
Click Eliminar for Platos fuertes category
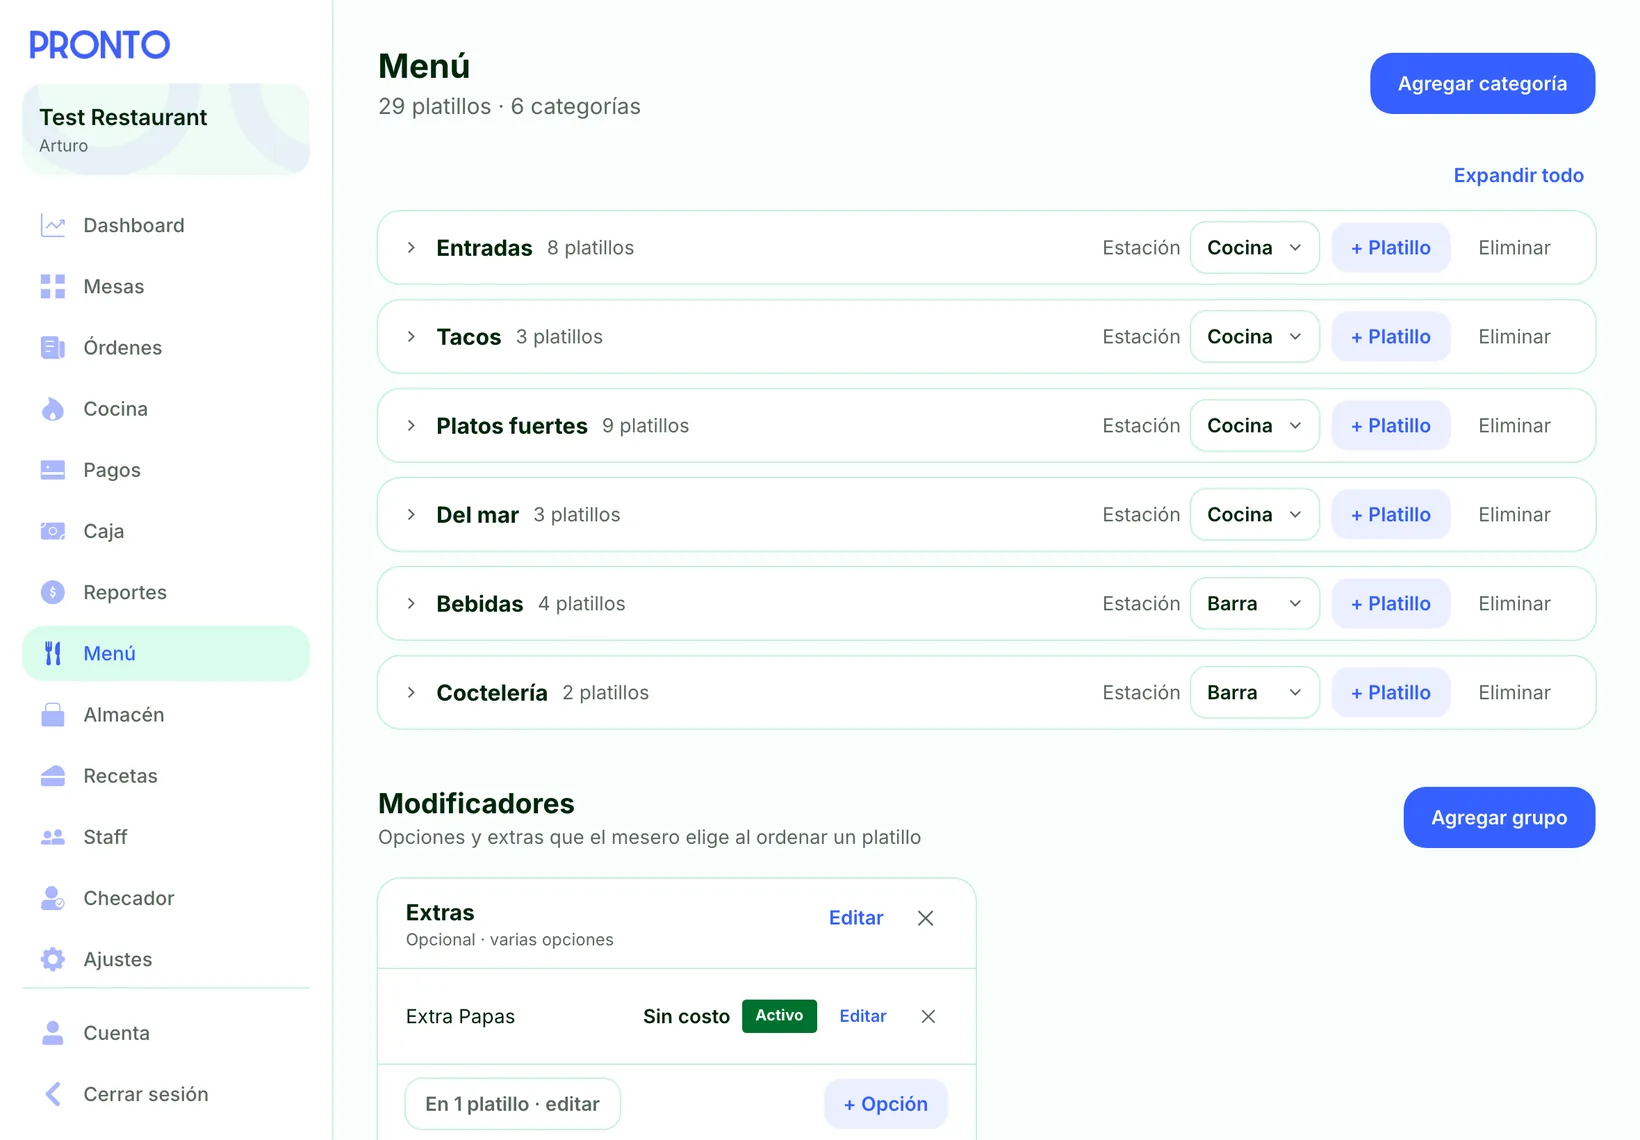[1514, 425]
